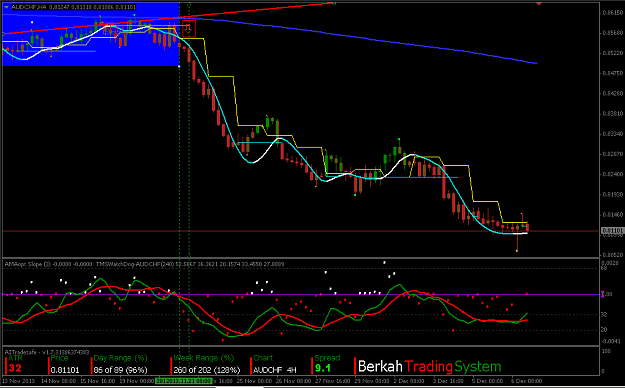The height and width of the screenshot is (388, 625).
Task: Click the Berkah Trading System label
Action: (x=429, y=366)
